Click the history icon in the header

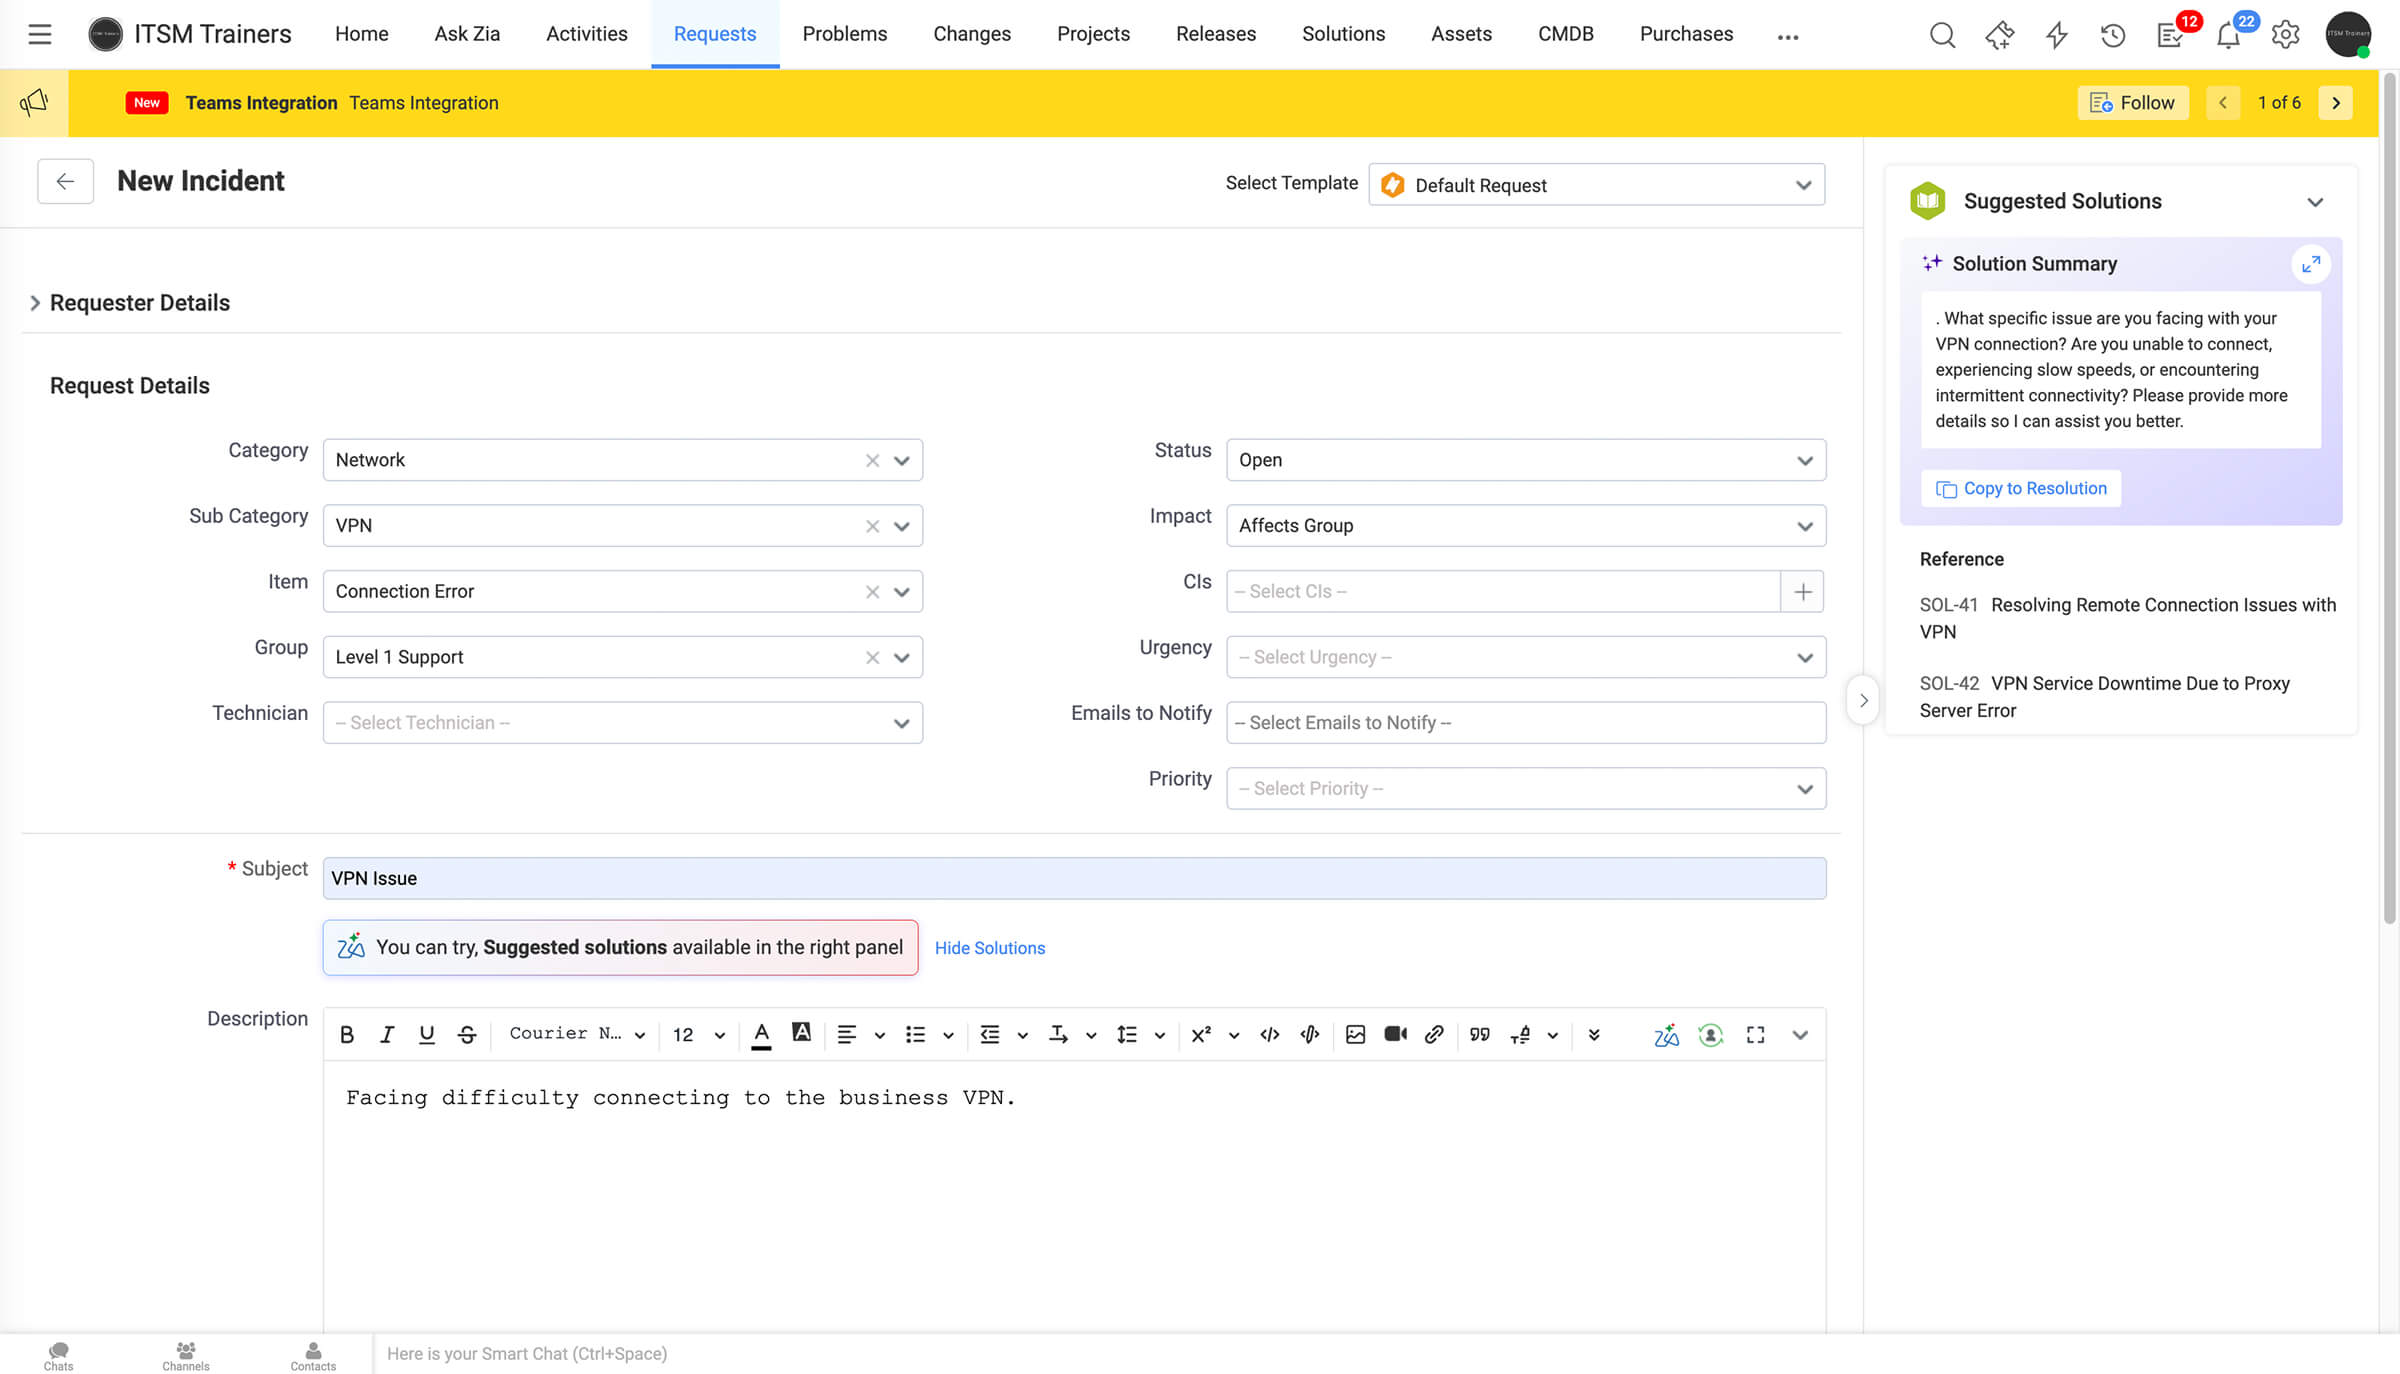click(2112, 34)
